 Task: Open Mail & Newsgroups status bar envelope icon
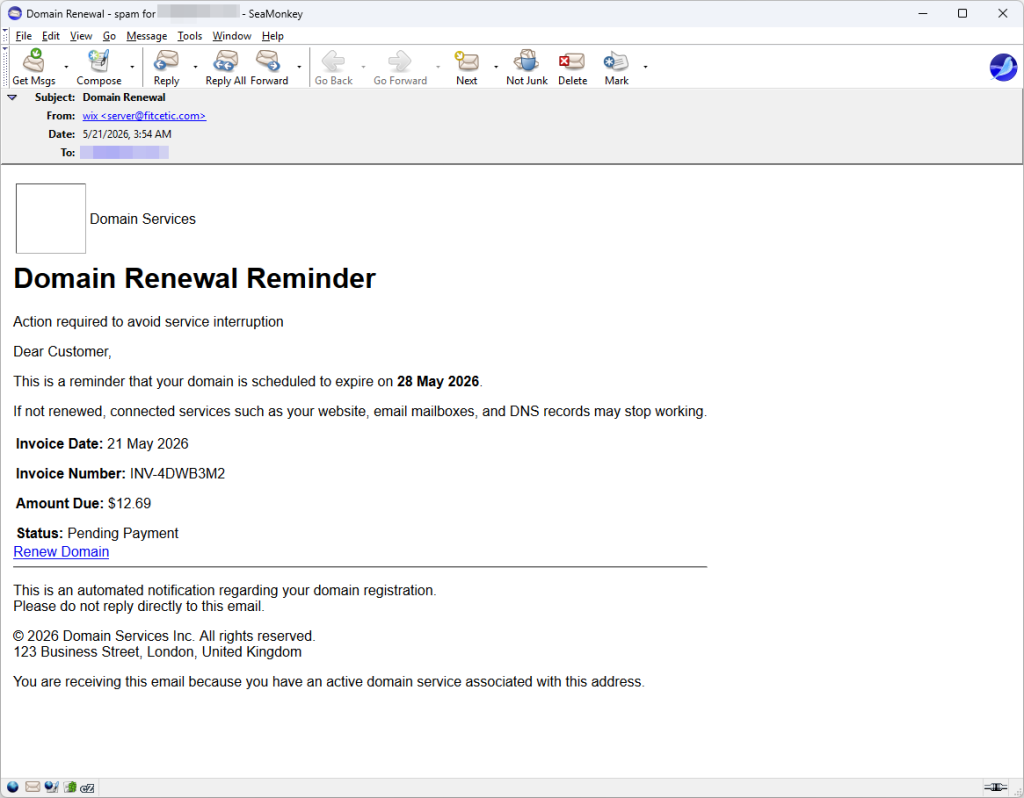33,787
